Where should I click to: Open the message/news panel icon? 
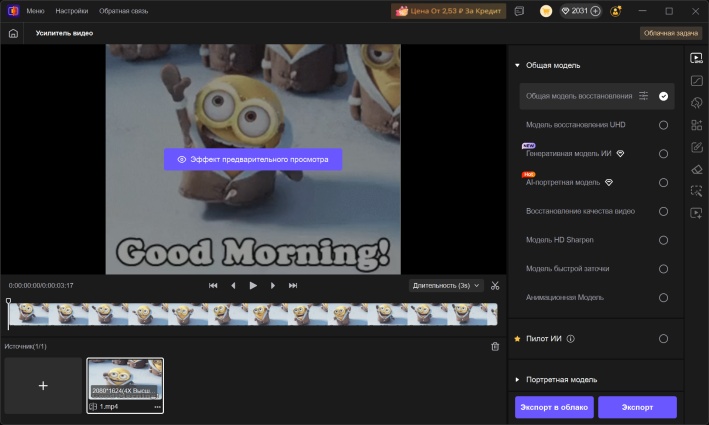[519, 11]
